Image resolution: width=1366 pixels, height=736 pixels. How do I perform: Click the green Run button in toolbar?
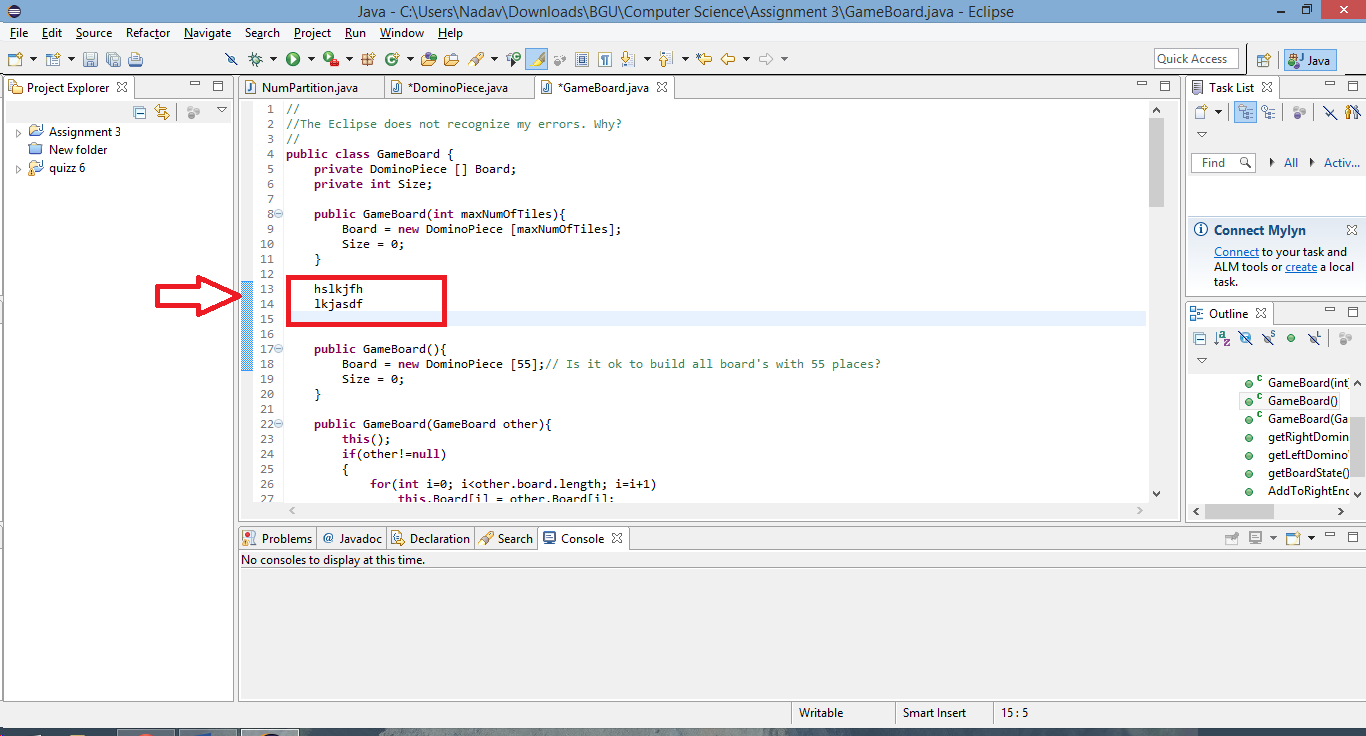click(293, 59)
